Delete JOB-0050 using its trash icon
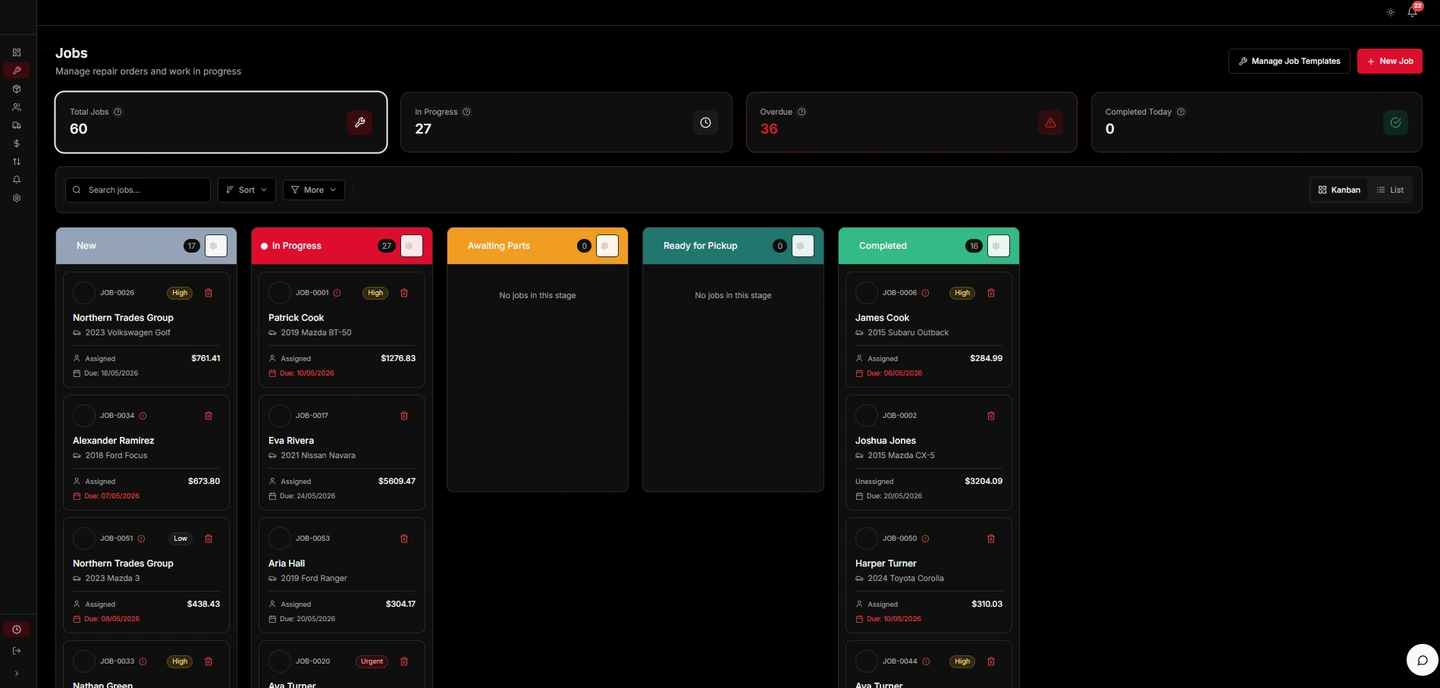The image size is (1440, 688). click(x=991, y=539)
